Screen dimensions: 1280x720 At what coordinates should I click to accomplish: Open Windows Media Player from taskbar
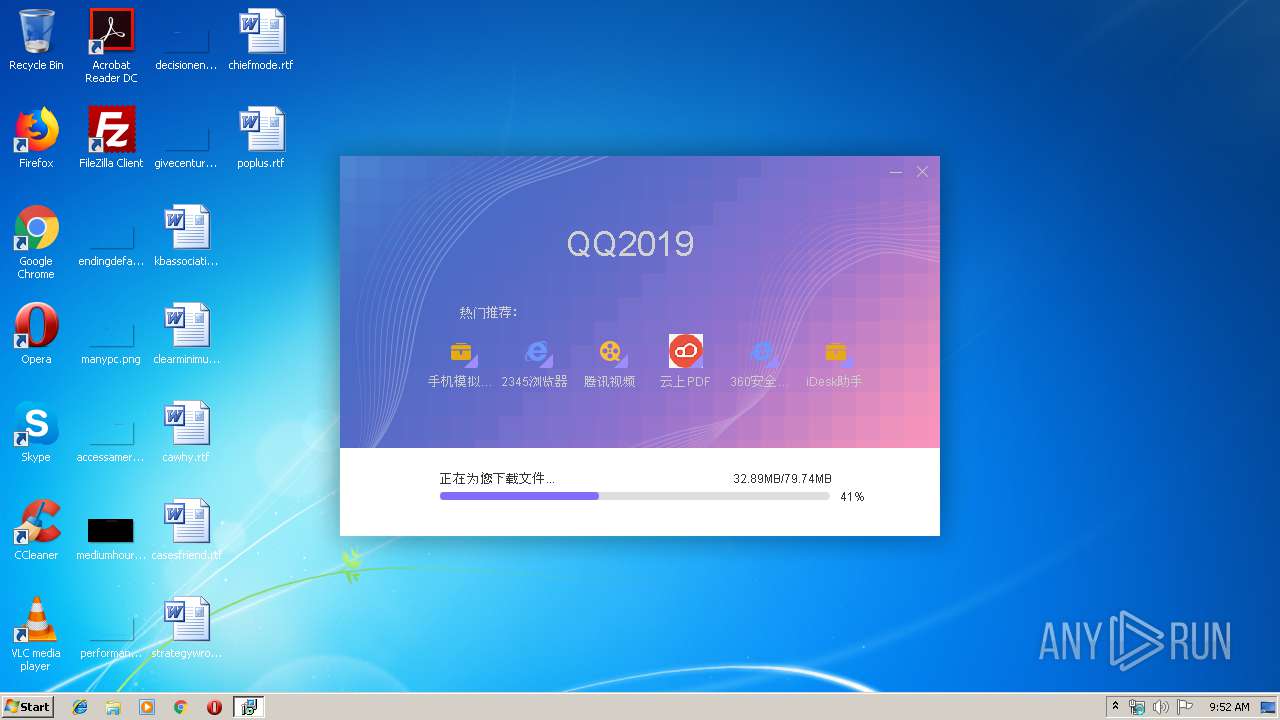(147, 707)
